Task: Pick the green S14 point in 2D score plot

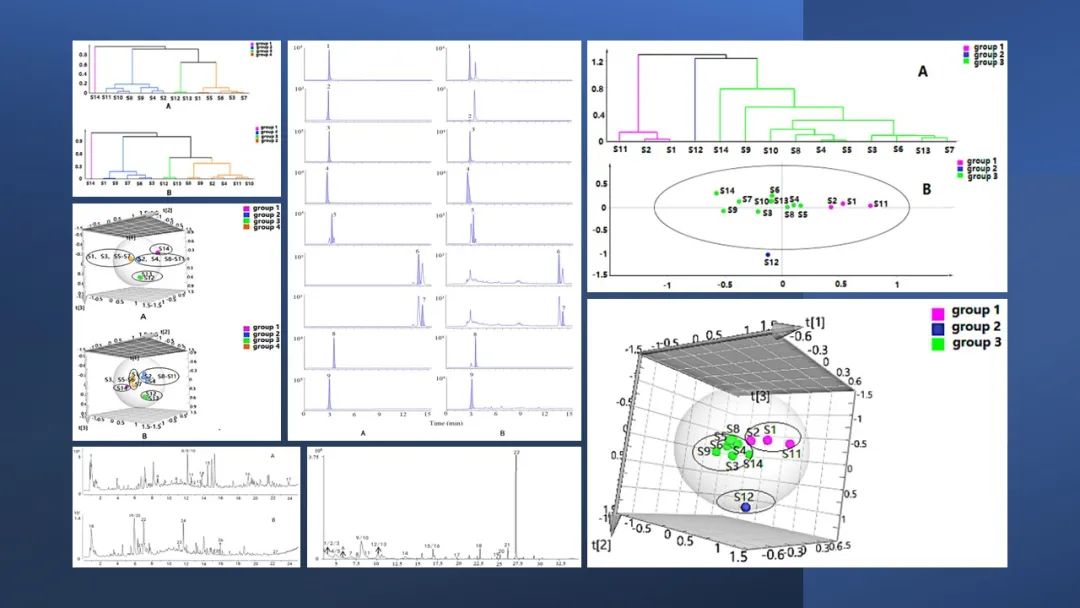Action: pyautogui.click(x=716, y=193)
